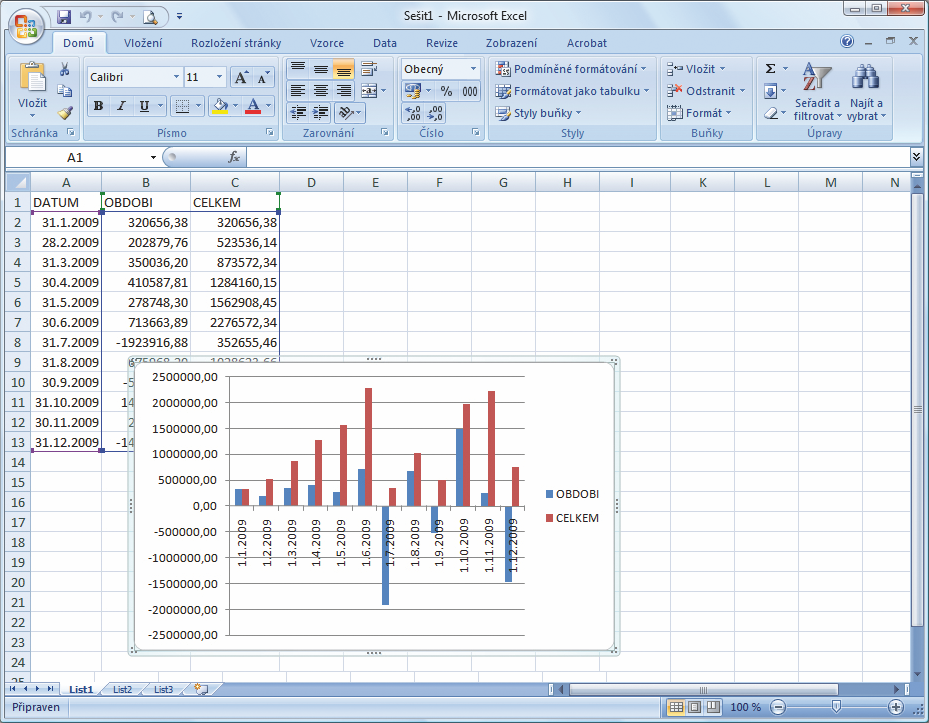Screen dimensions: 929x723
Task: Switch to Normal view in status bar
Action: coord(676,707)
